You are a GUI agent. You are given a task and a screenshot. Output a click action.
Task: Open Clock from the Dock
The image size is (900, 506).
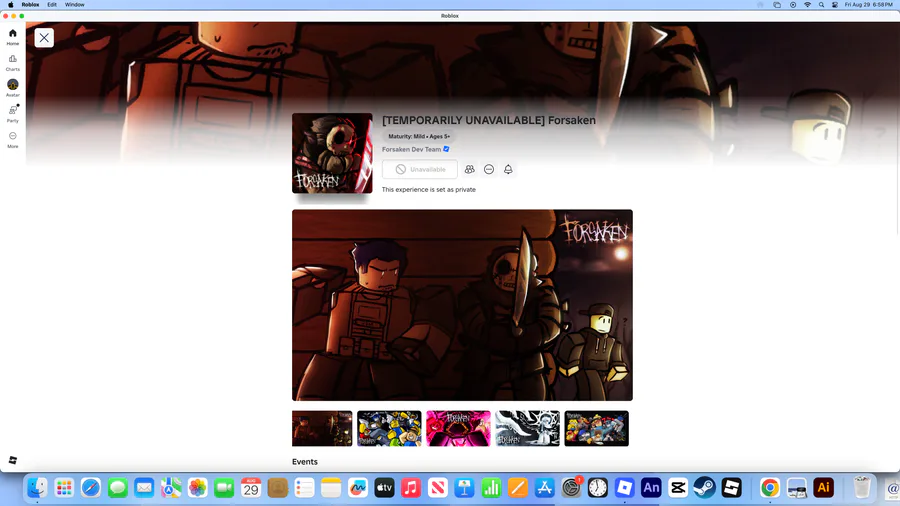click(x=598, y=488)
